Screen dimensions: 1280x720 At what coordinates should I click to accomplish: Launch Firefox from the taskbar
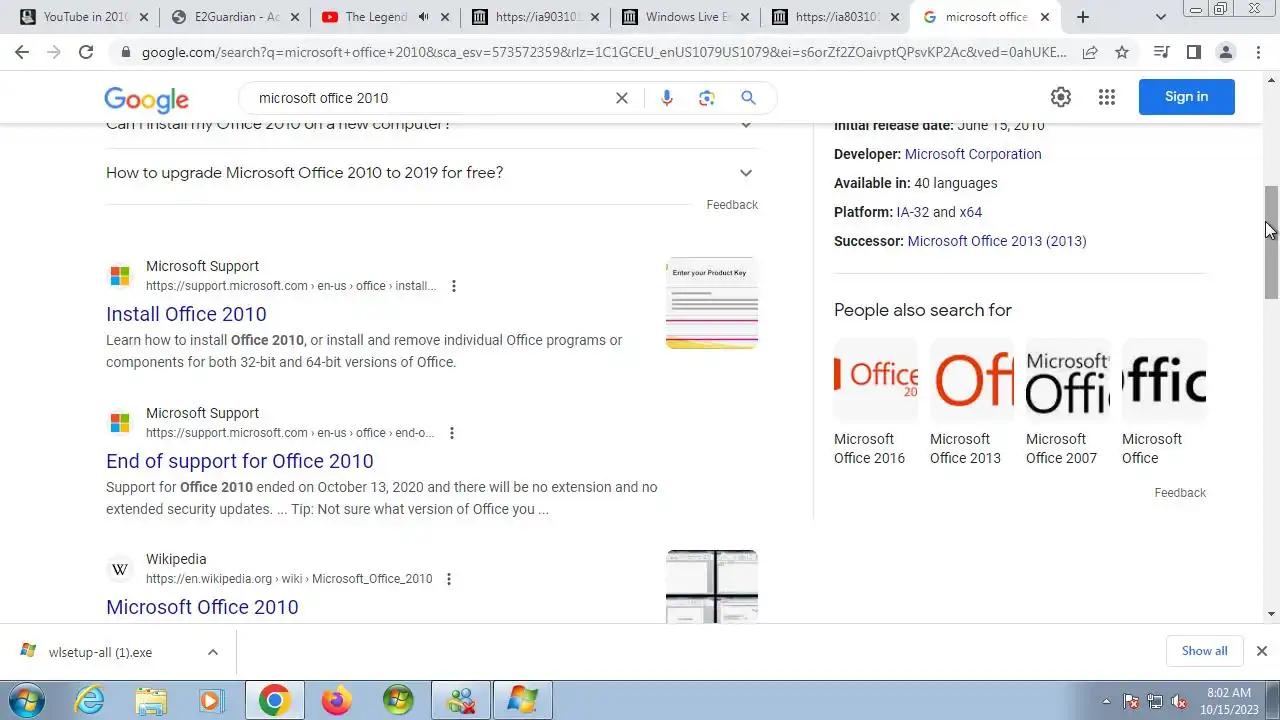336,700
